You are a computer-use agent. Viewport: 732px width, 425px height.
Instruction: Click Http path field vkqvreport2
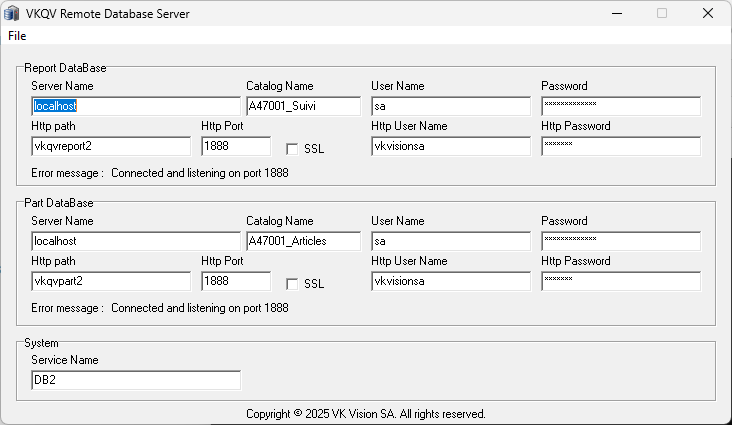(110, 146)
